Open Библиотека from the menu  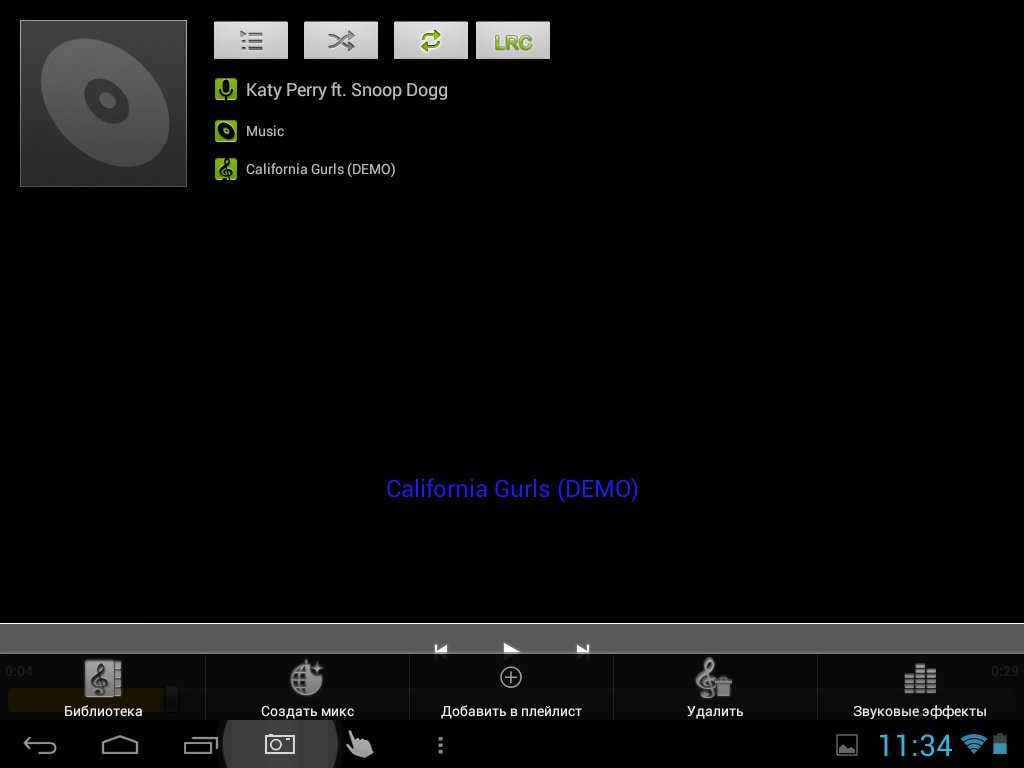point(103,688)
